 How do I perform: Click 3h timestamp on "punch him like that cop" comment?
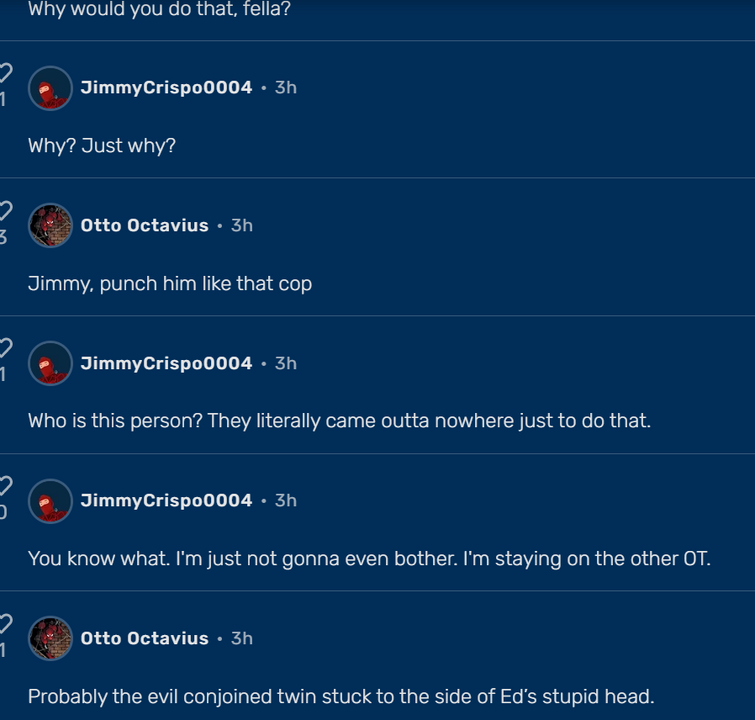(242, 225)
